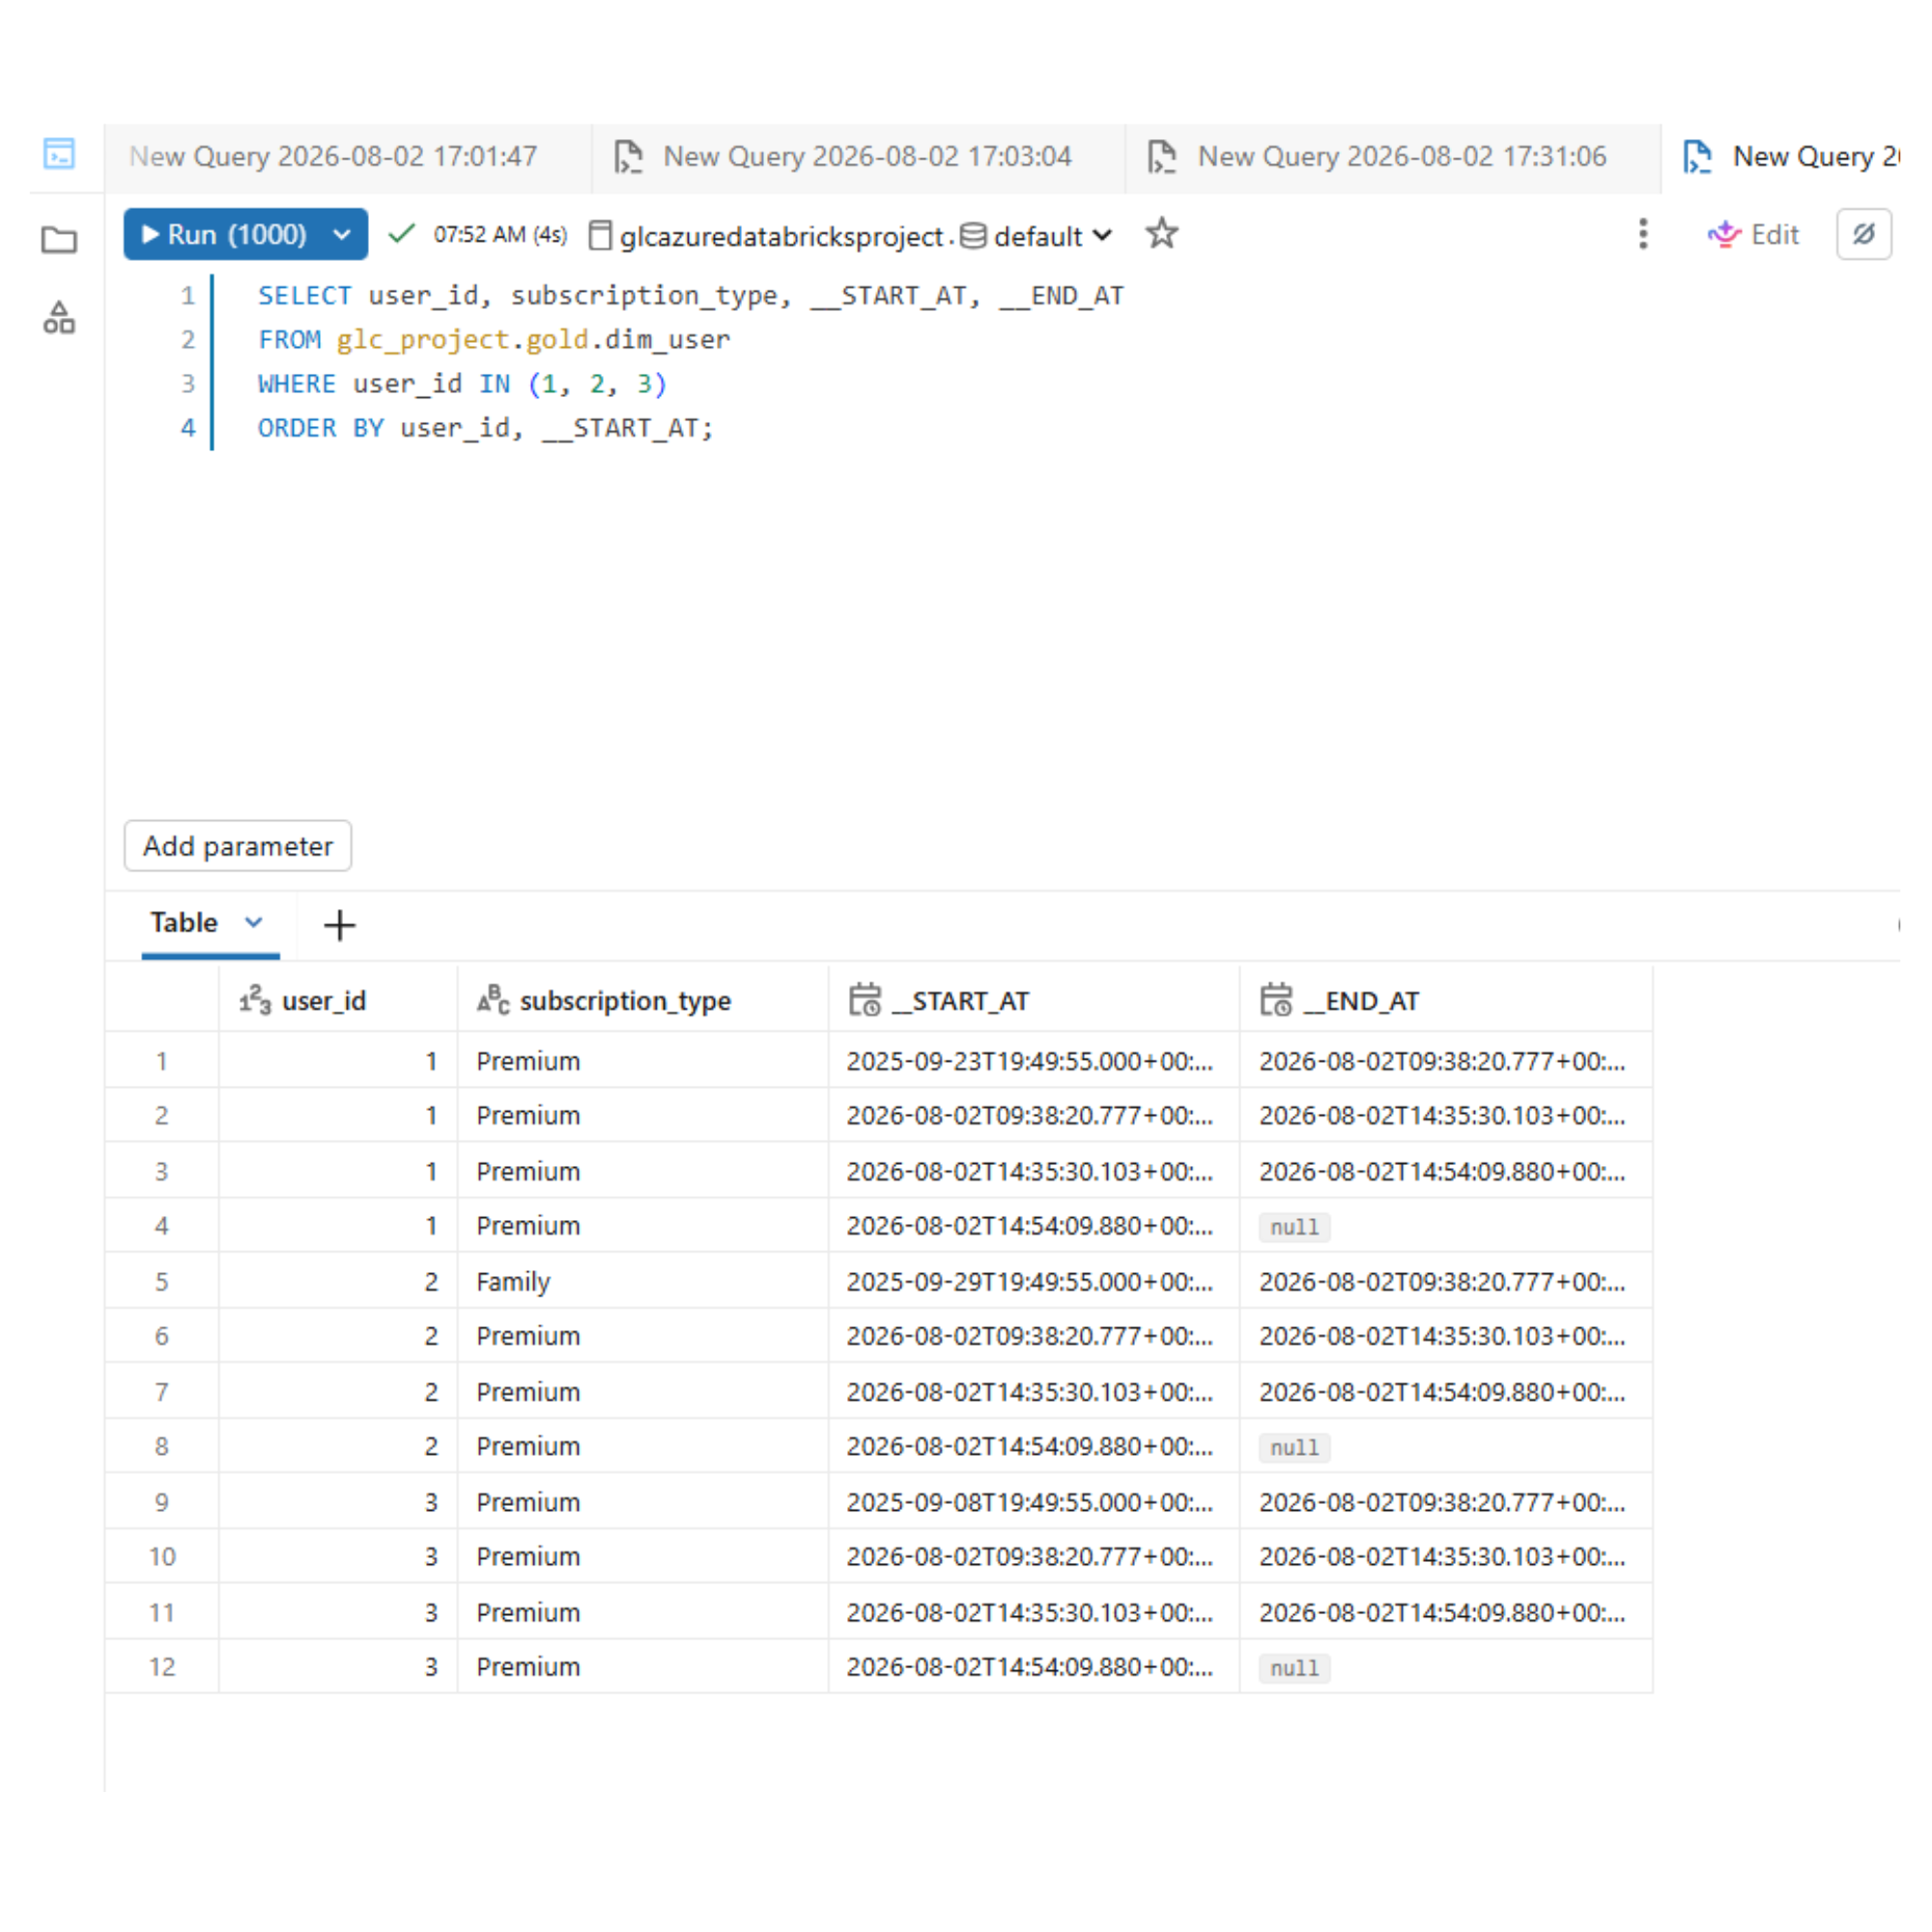Viewport: 1932px width, 1932px height.
Task: Add a new visualization with plus icon
Action: 339,925
